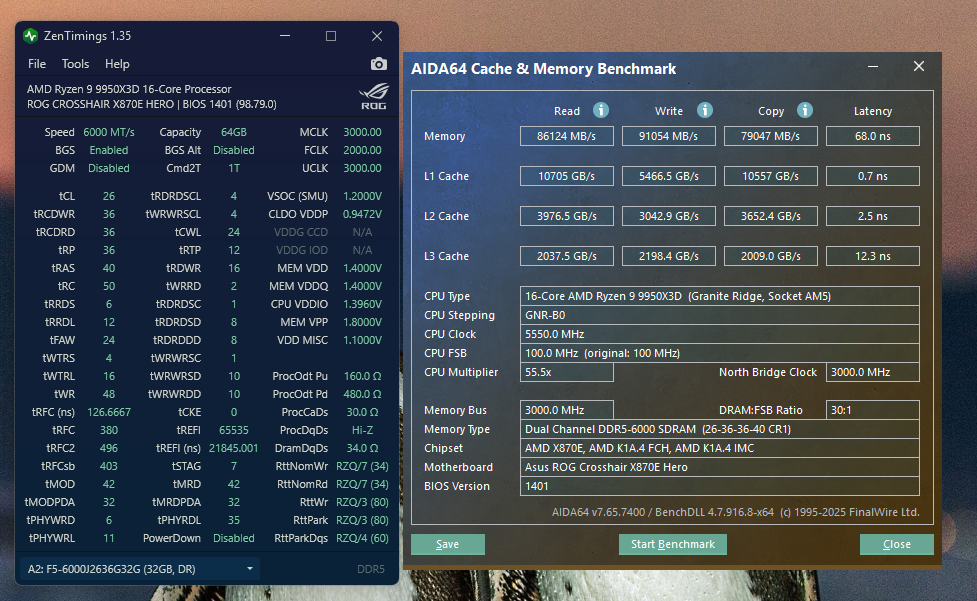Click the Cmd2T value 1T

click(234, 168)
